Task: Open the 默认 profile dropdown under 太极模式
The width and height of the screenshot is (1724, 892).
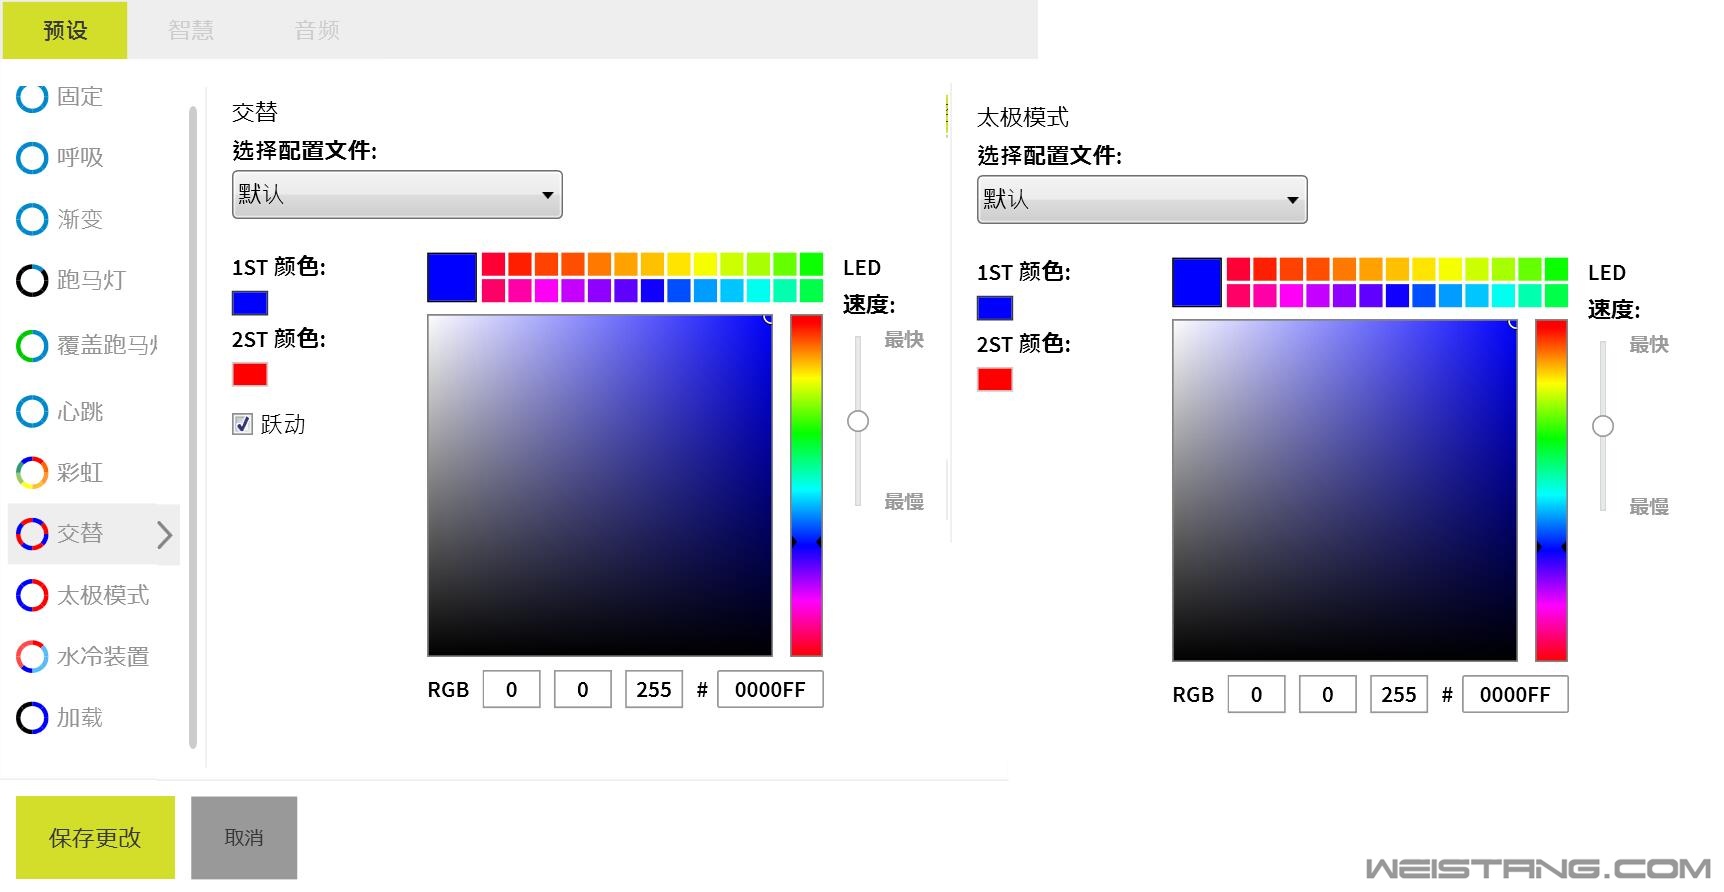Action: [x=1141, y=199]
